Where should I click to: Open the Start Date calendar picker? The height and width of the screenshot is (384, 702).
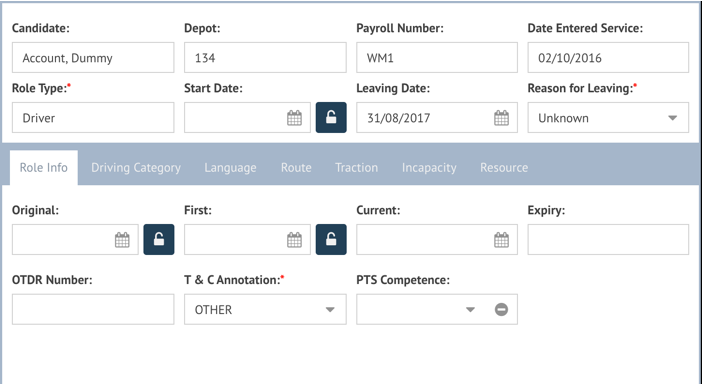pyautogui.click(x=294, y=118)
